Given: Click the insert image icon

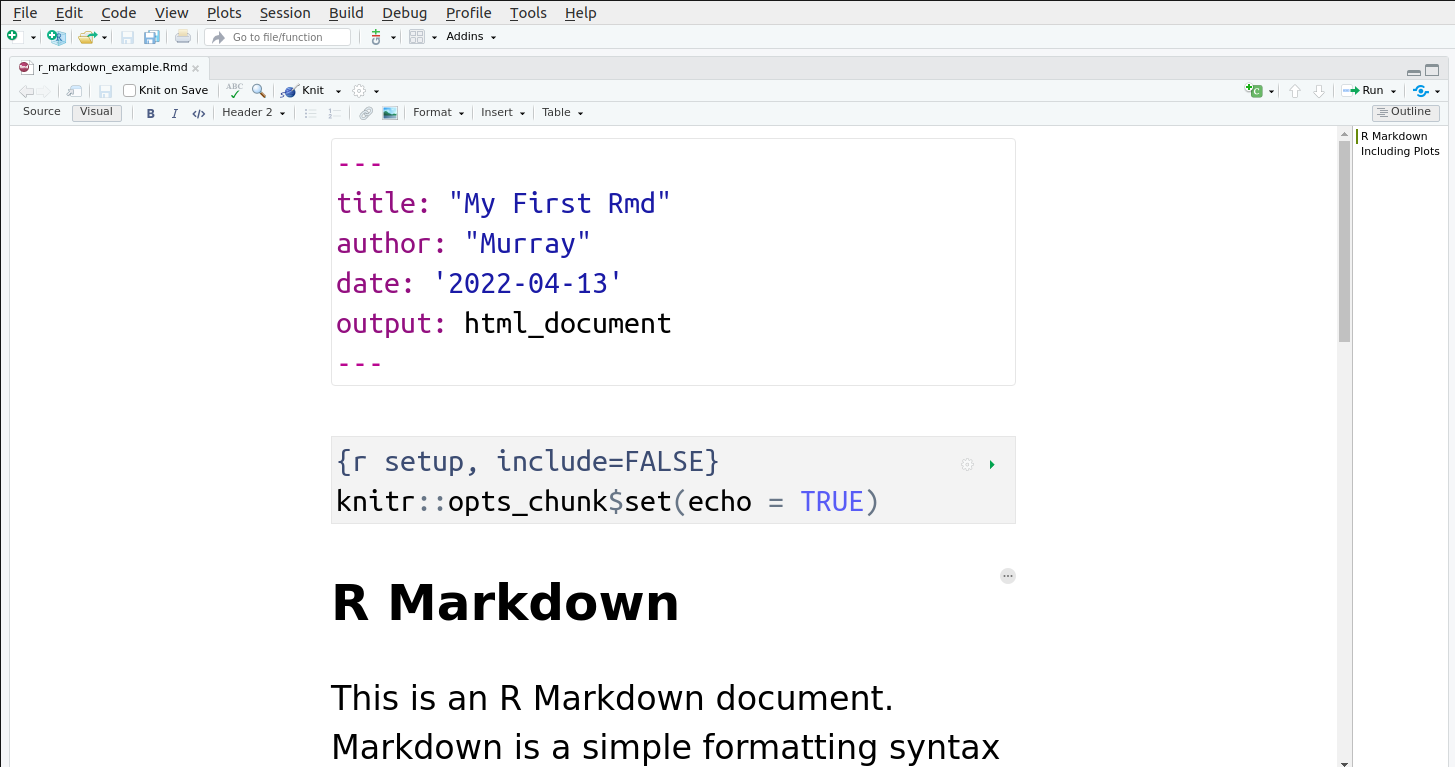Looking at the screenshot, I should pos(390,113).
